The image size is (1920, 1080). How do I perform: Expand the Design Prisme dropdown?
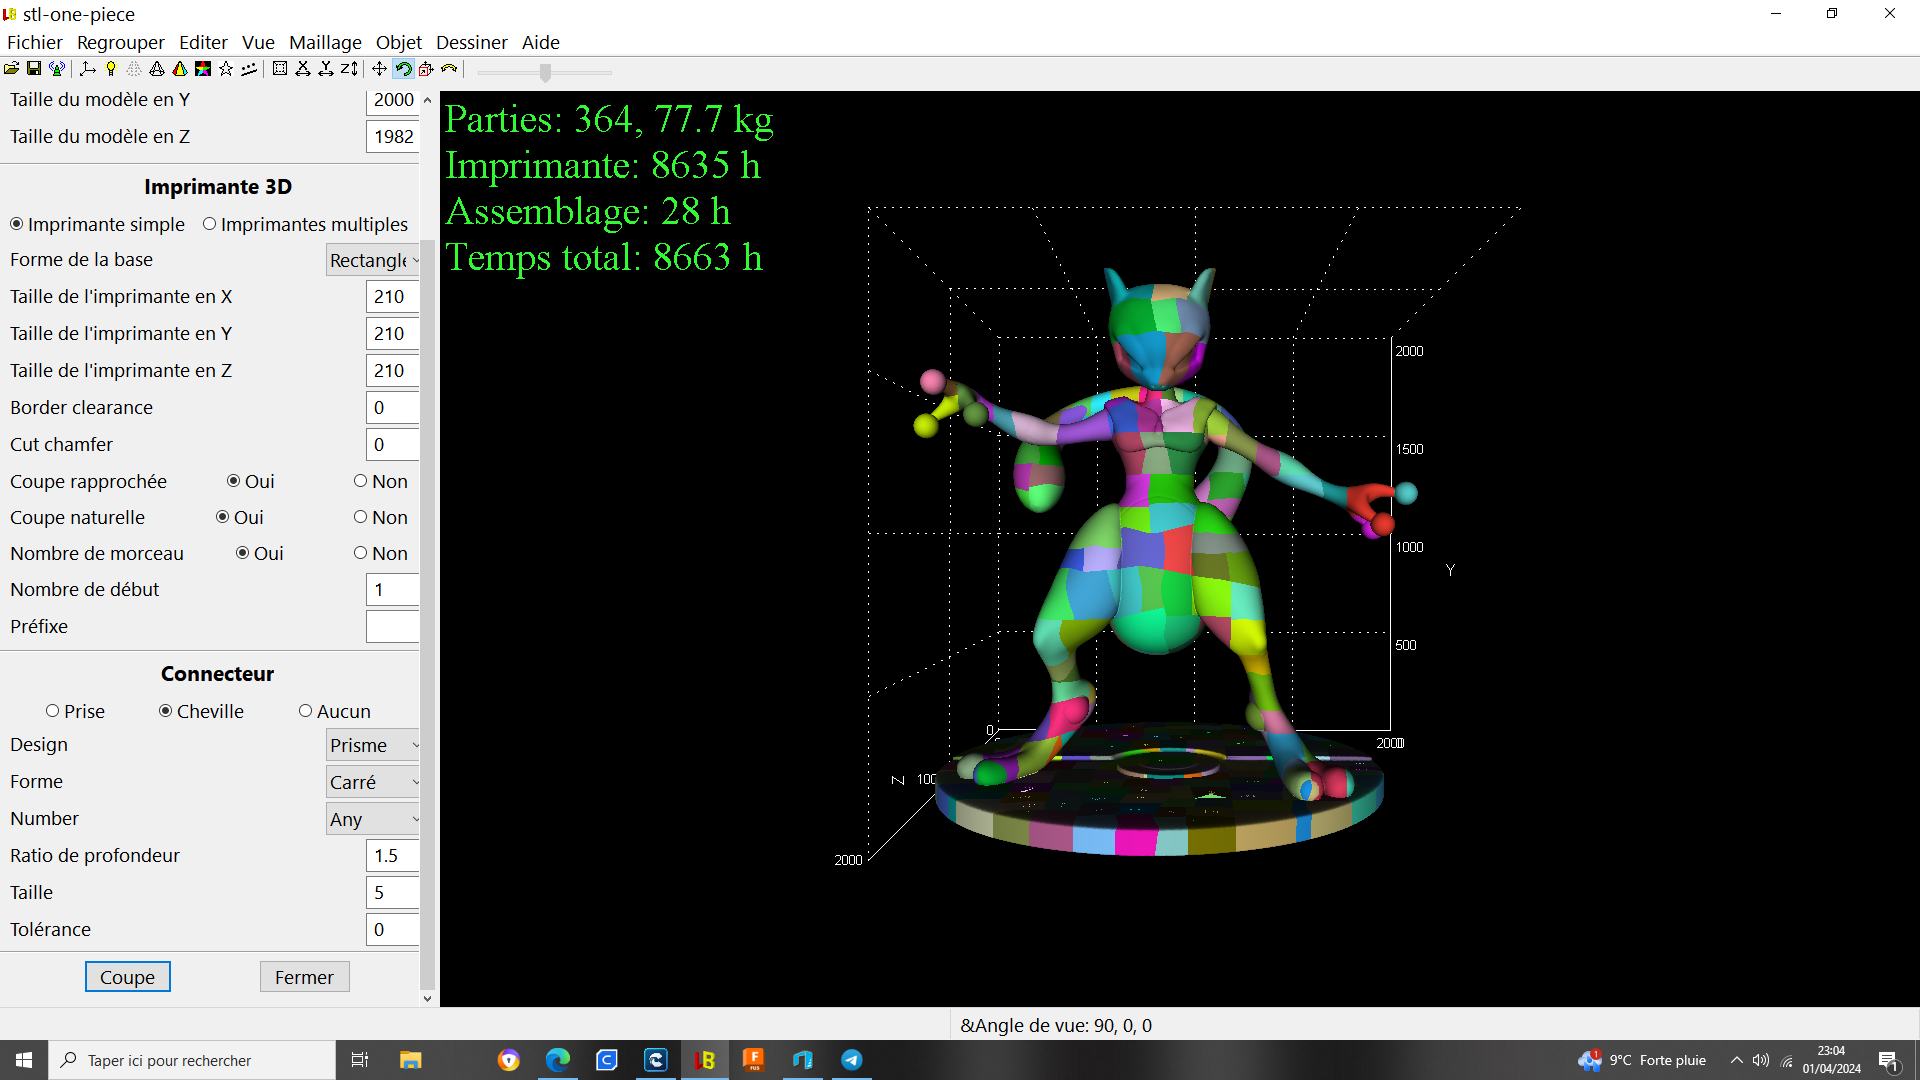click(x=373, y=745)
